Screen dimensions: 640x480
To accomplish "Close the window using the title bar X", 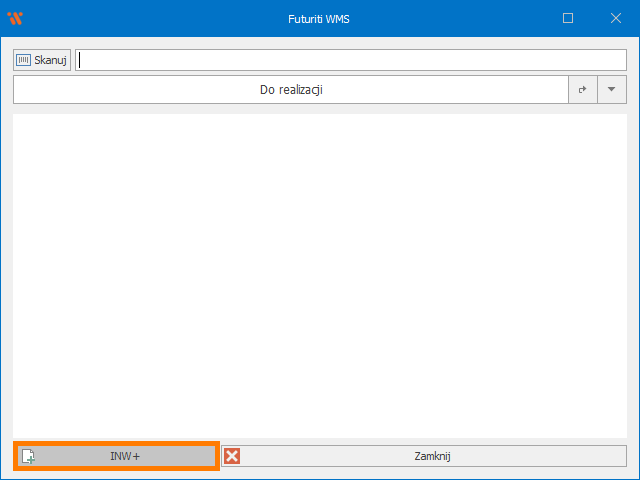I will click(x=614, y=18).
